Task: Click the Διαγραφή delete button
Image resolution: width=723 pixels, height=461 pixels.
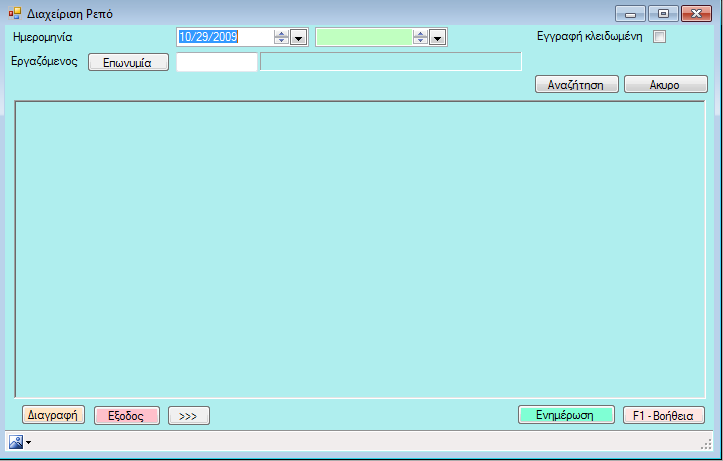Action: pyautogui.click(x=53, y=414)
